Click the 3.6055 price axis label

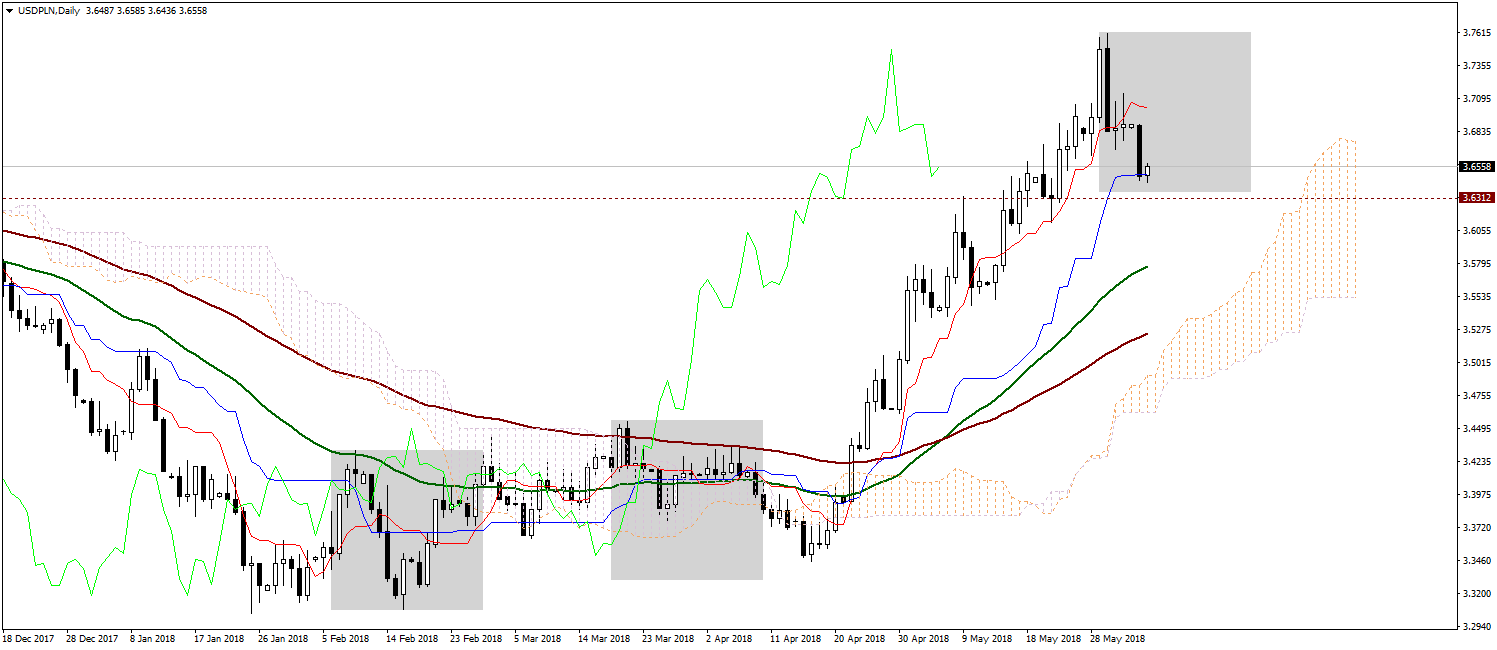pos(1477,231)
